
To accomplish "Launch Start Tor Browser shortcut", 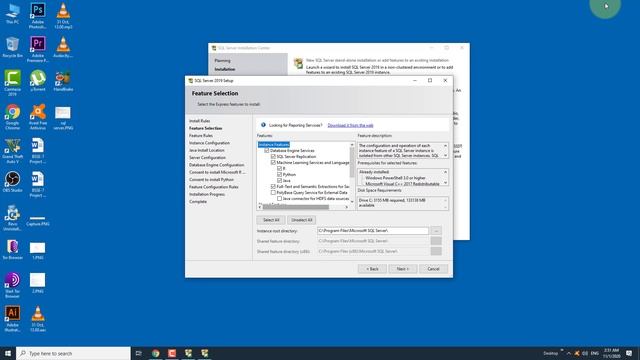I will (x=12, y=285).
